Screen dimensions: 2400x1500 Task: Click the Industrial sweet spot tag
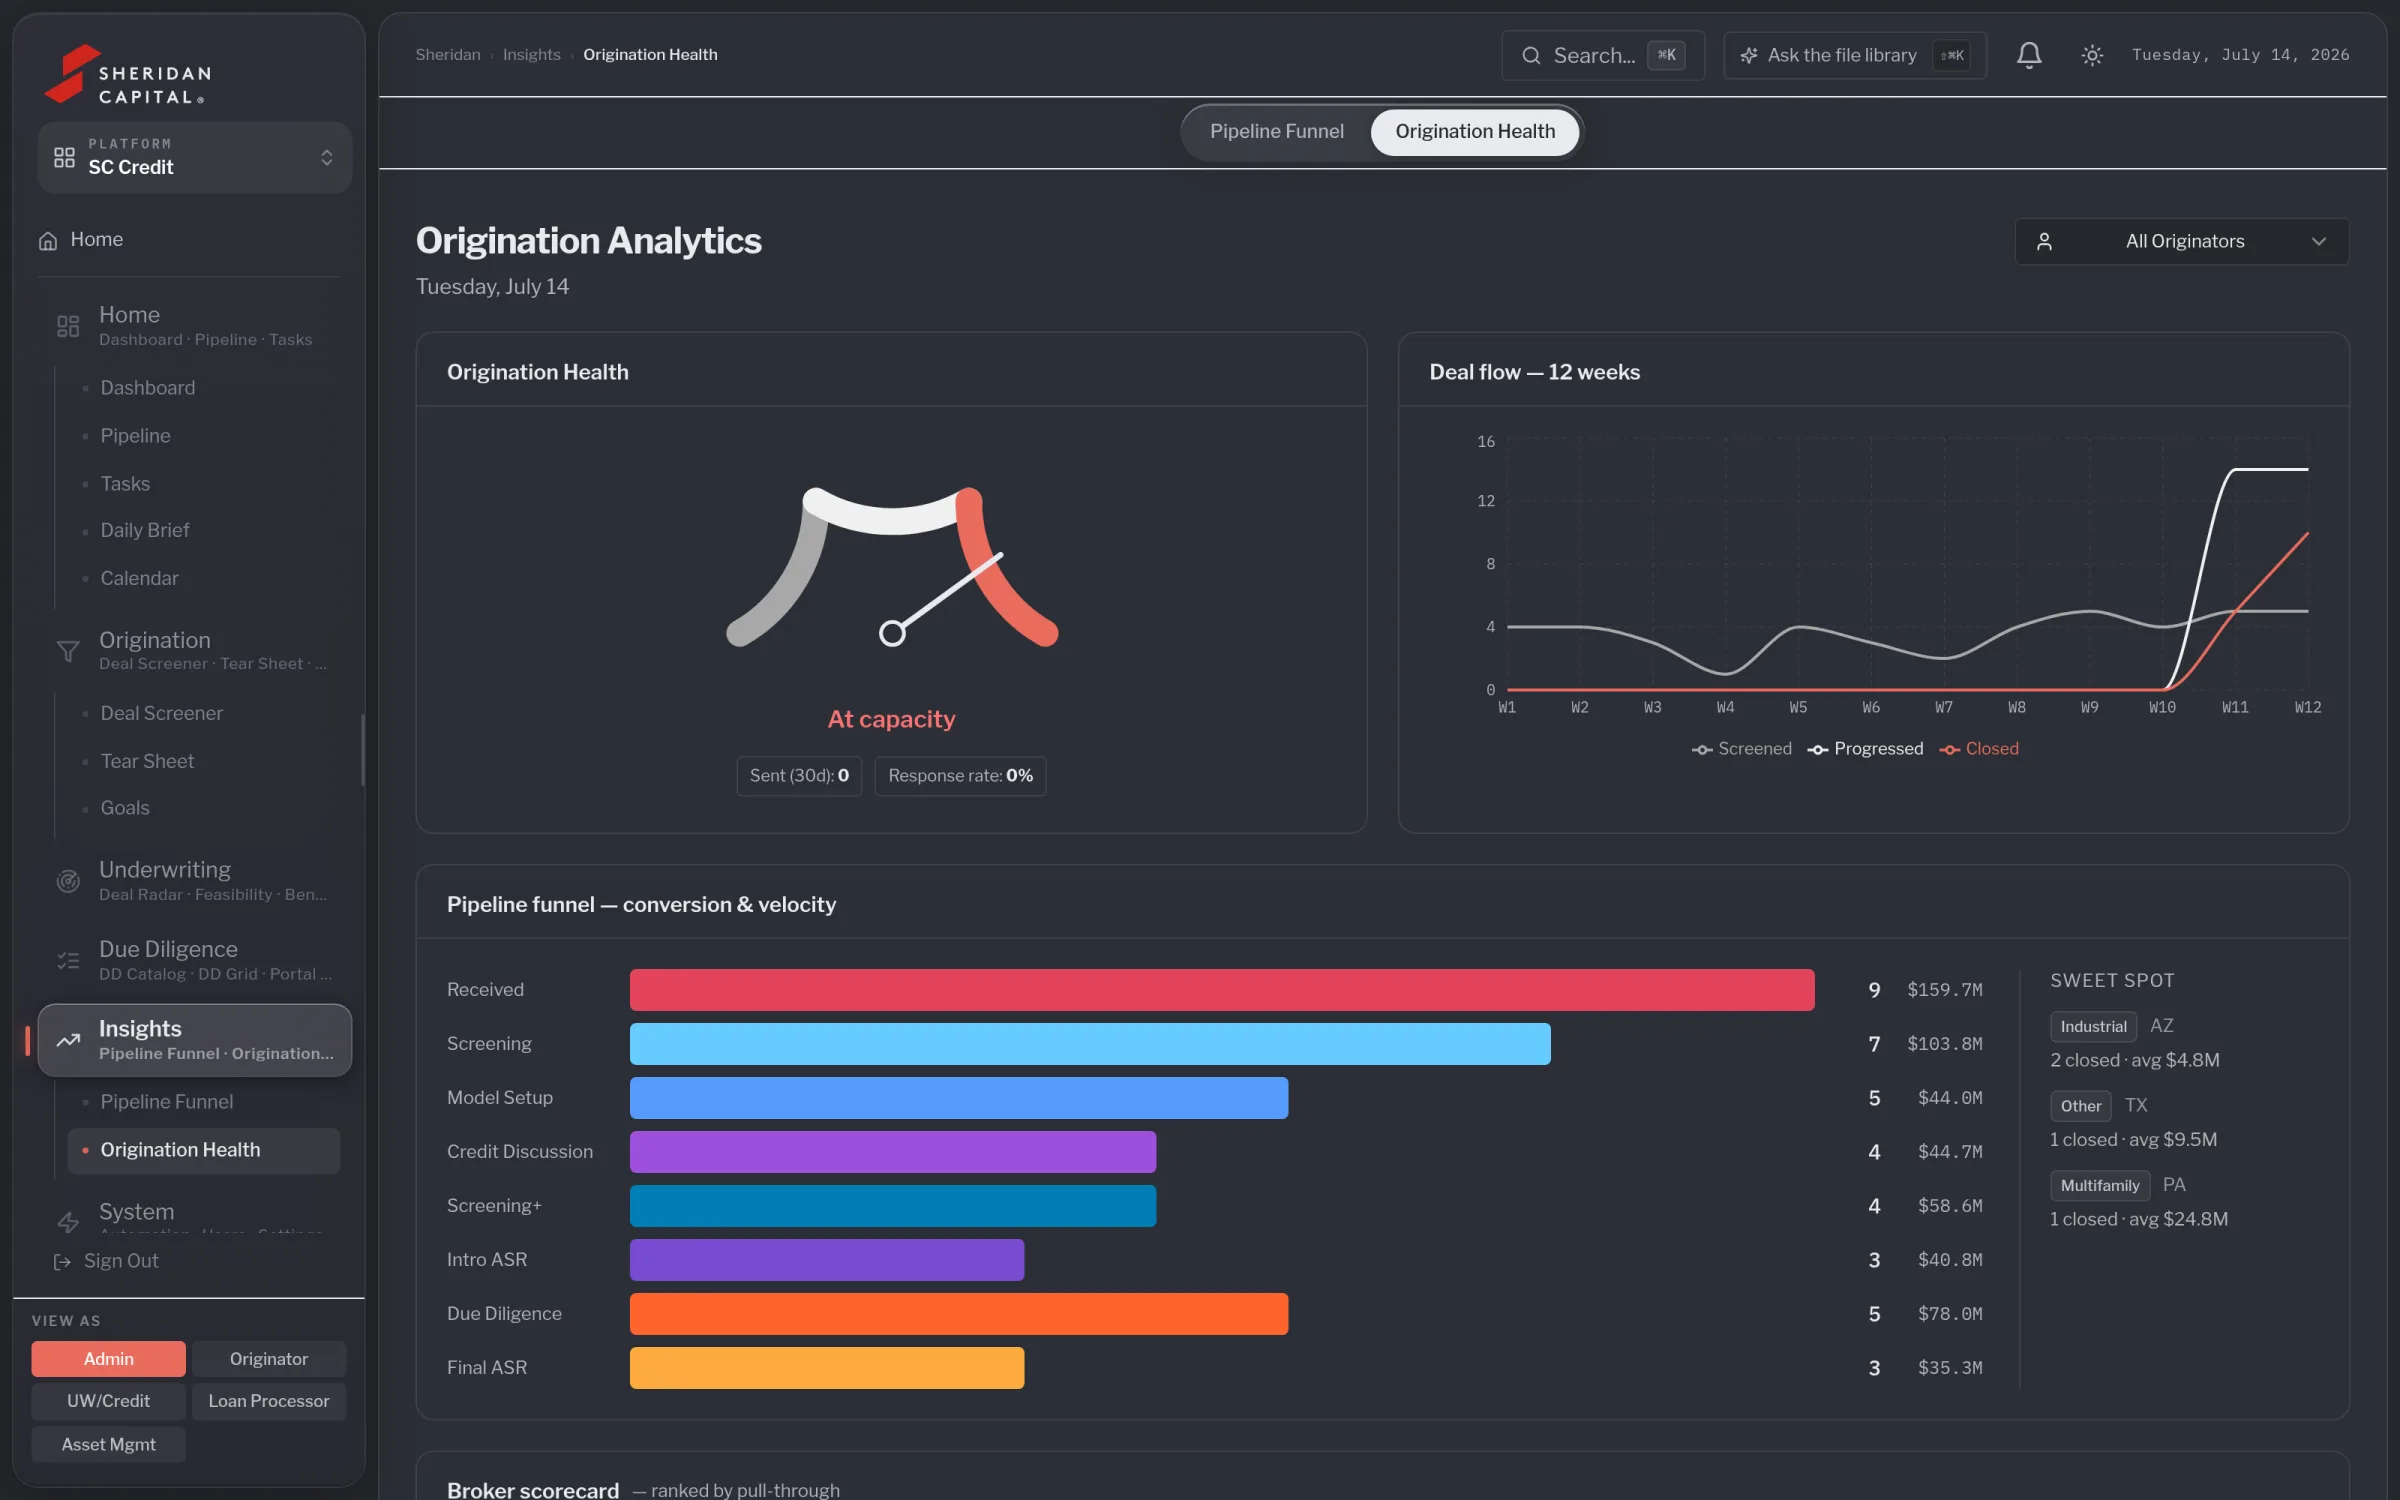point(2093,1026)
